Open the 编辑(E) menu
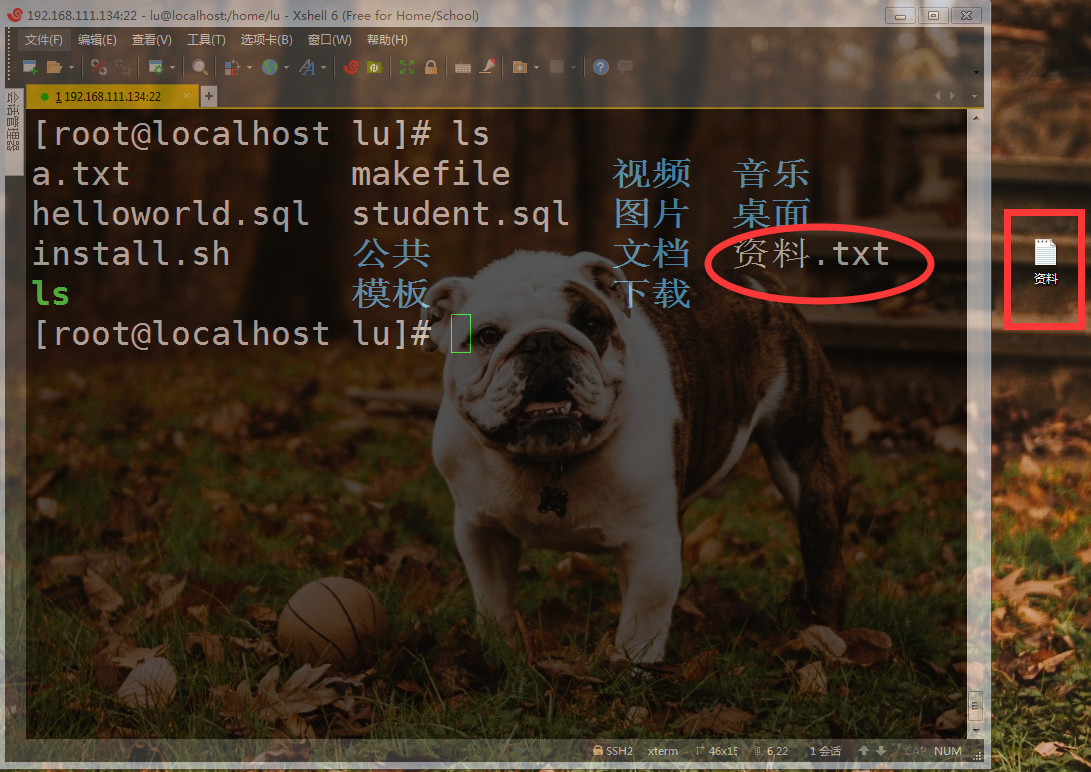This screenshot has width=1091, height=772. pos(97,40)
